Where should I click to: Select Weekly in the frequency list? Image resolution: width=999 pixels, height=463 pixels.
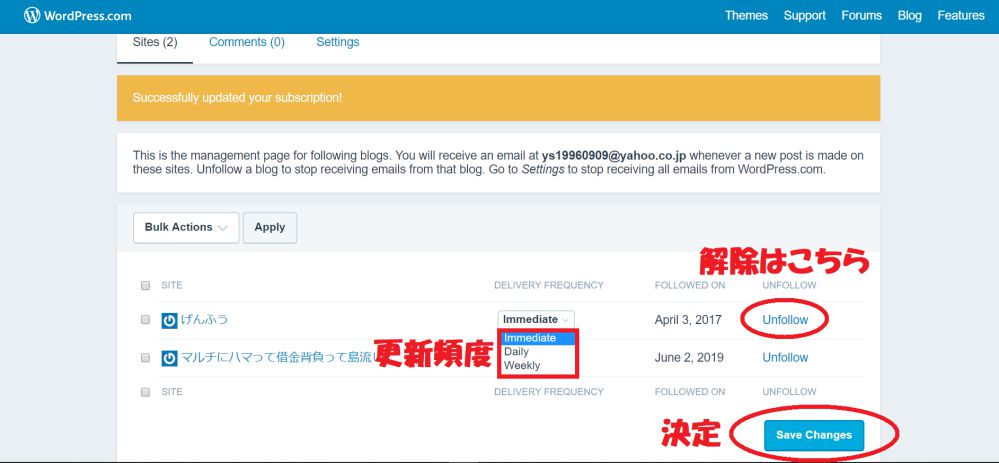pos(538,366)
